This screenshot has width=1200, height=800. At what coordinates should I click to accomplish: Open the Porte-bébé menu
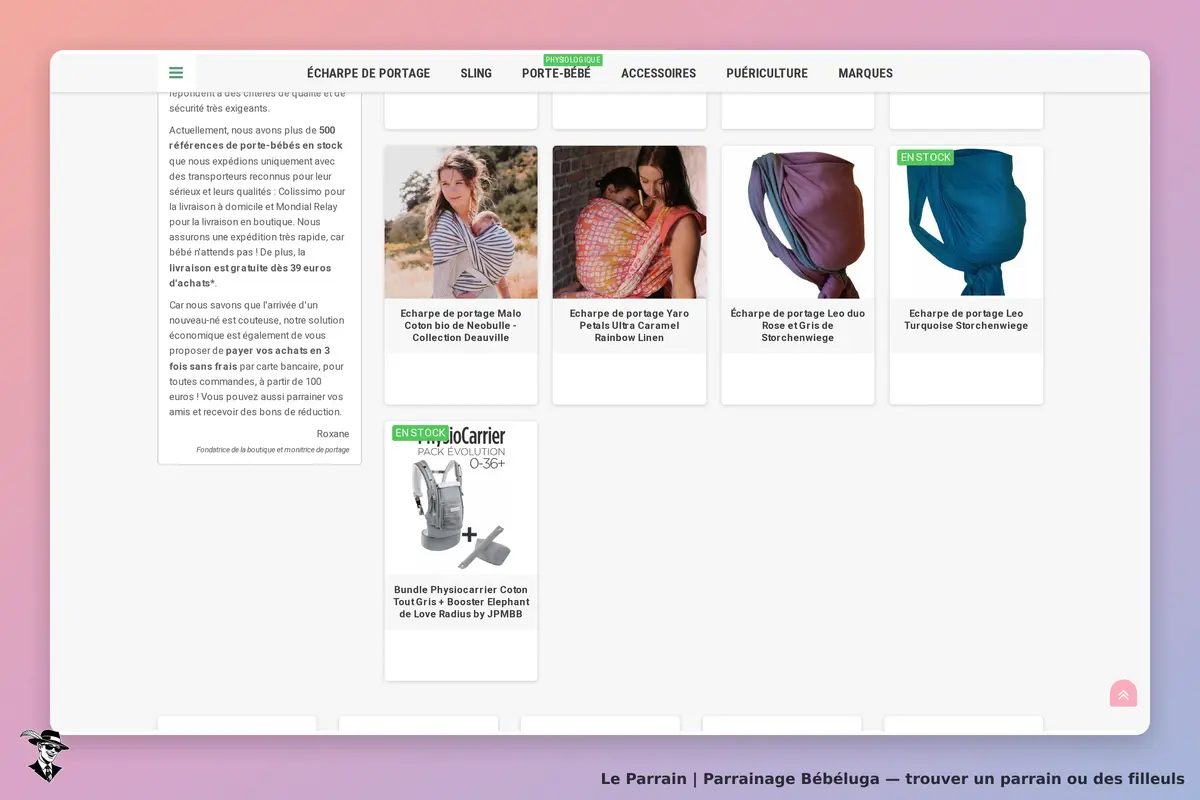click(x=556, y=73)
